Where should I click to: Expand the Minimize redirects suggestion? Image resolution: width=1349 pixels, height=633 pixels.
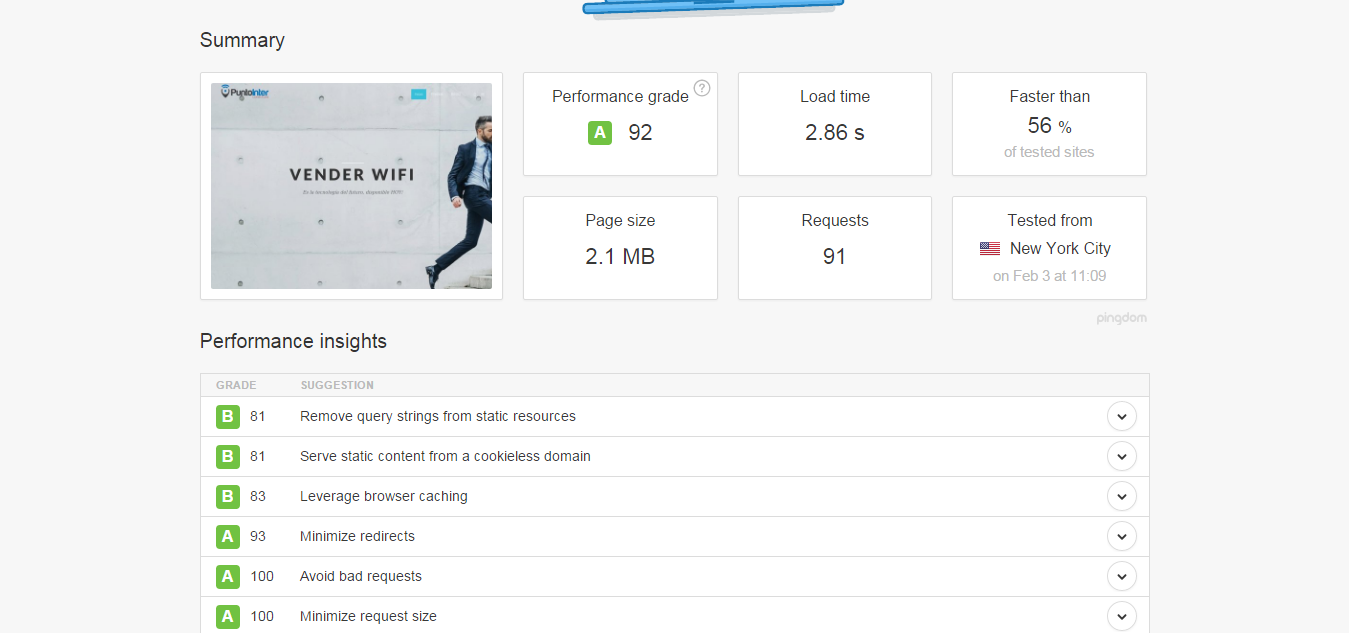click(x=1121, y=536)
